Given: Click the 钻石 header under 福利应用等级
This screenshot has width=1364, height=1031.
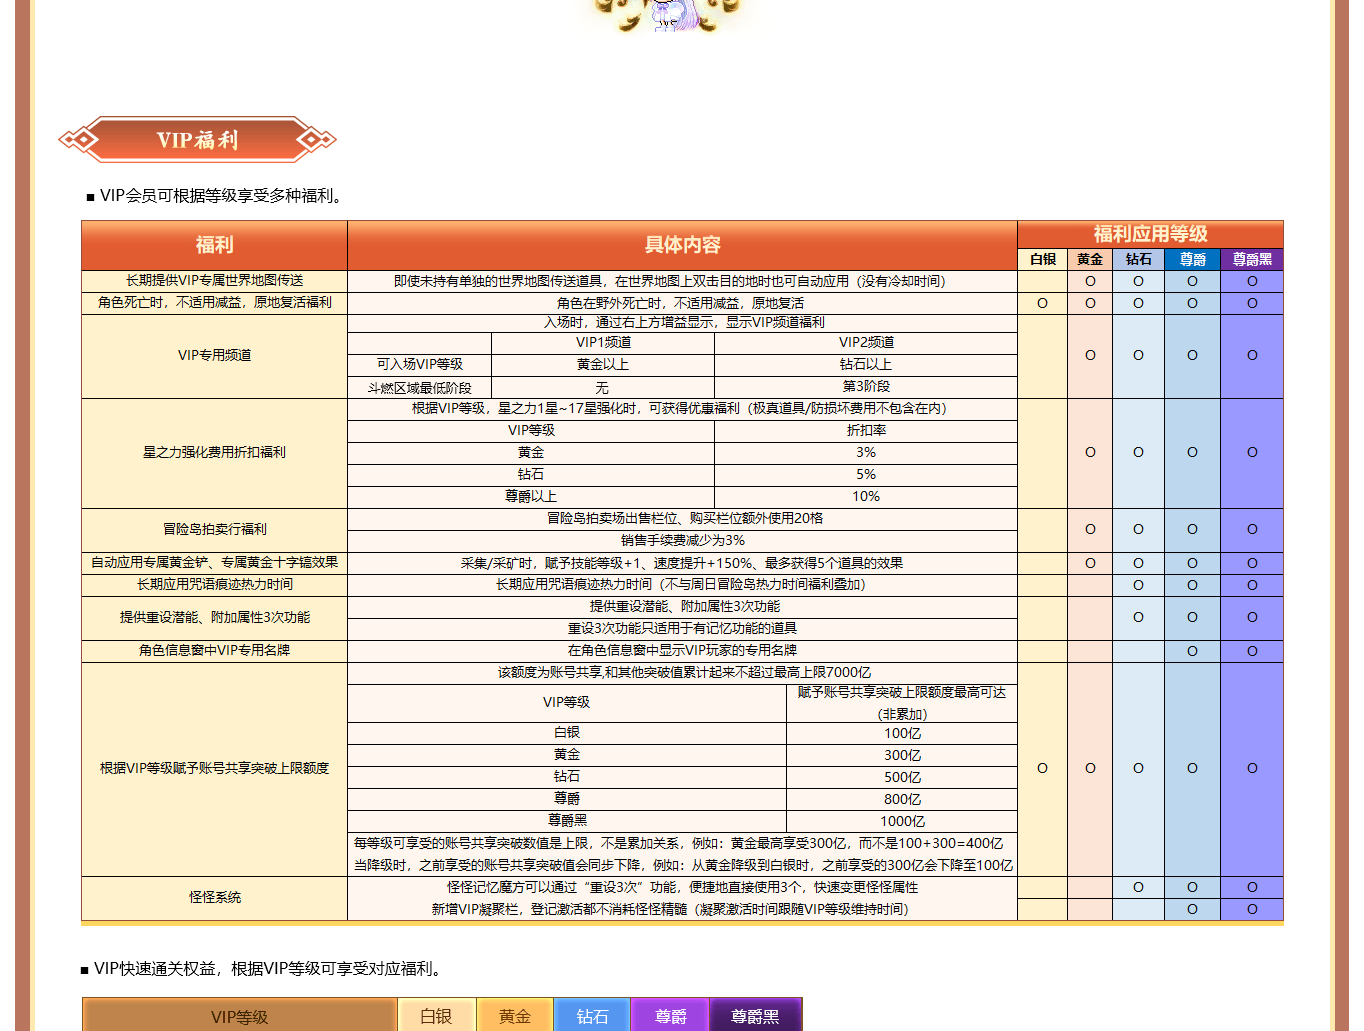Looking at the screenshot, I should click(x=1138, y=259).
